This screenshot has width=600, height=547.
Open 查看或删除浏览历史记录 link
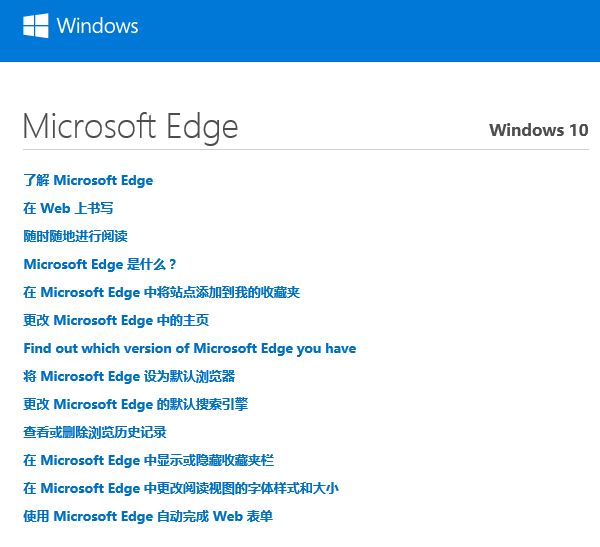pyautogui.click(x=94, y=432)
